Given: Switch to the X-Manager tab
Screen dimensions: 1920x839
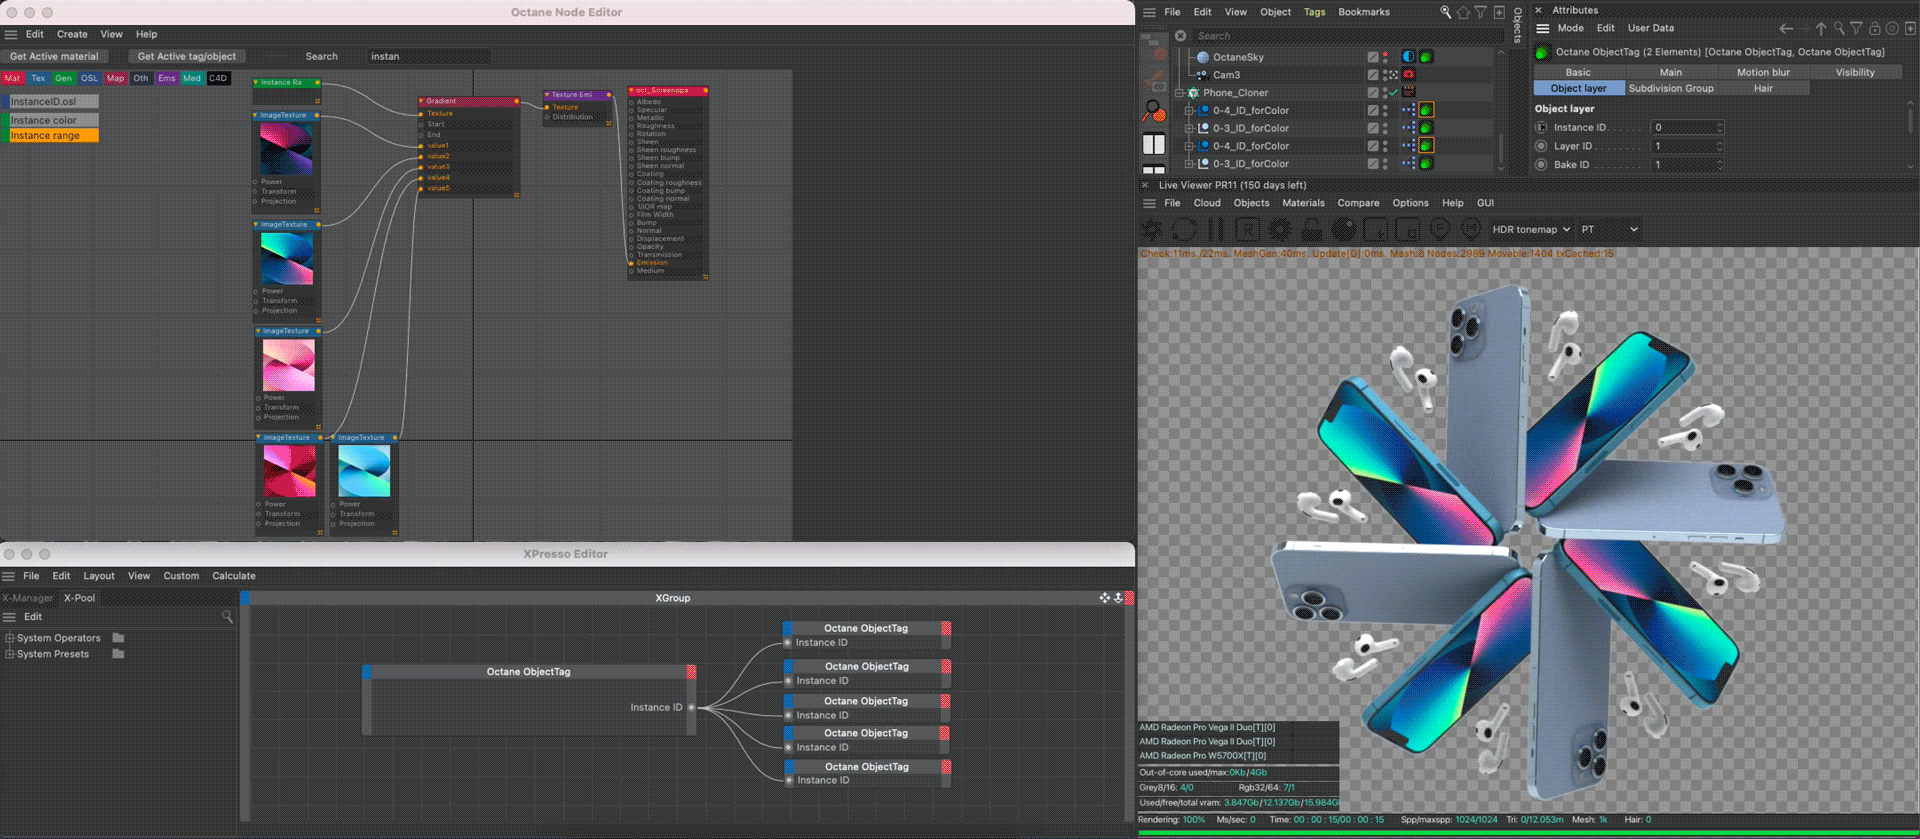Looking at the screenshot, I should tap(28, 598).
